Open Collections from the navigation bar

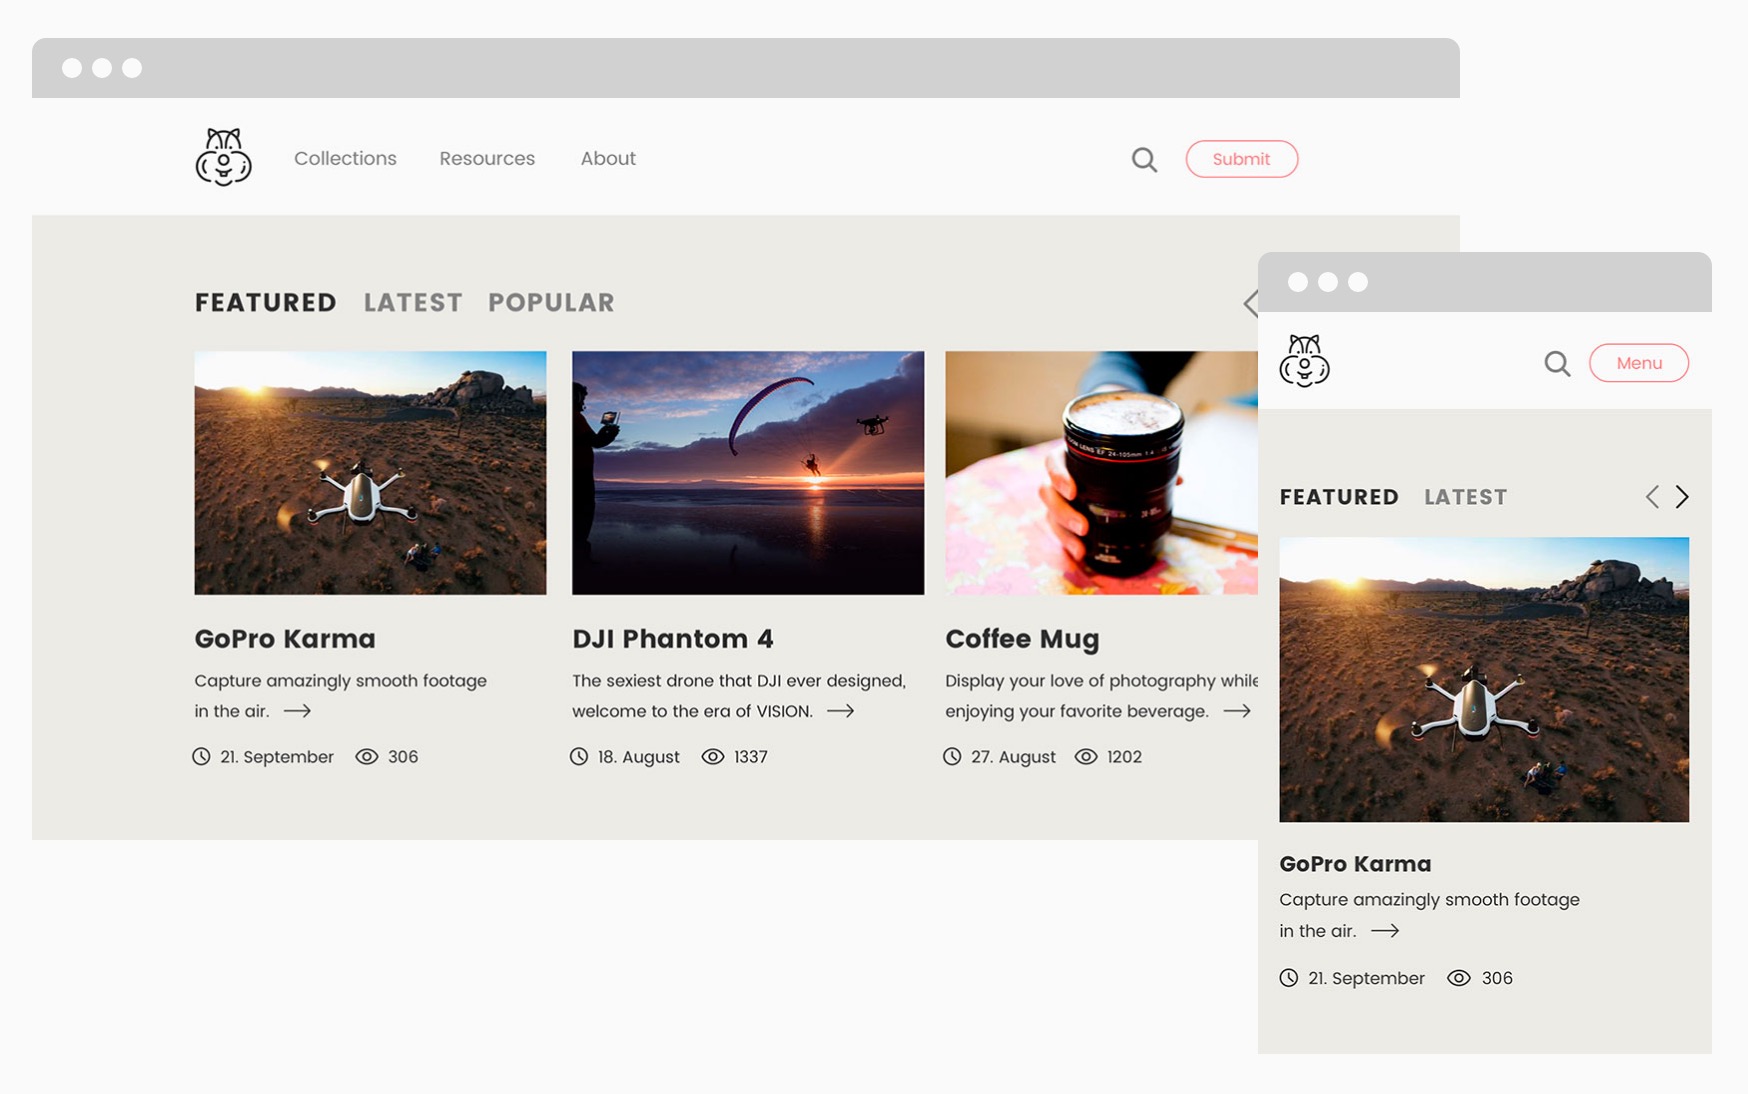coord(344,158)
